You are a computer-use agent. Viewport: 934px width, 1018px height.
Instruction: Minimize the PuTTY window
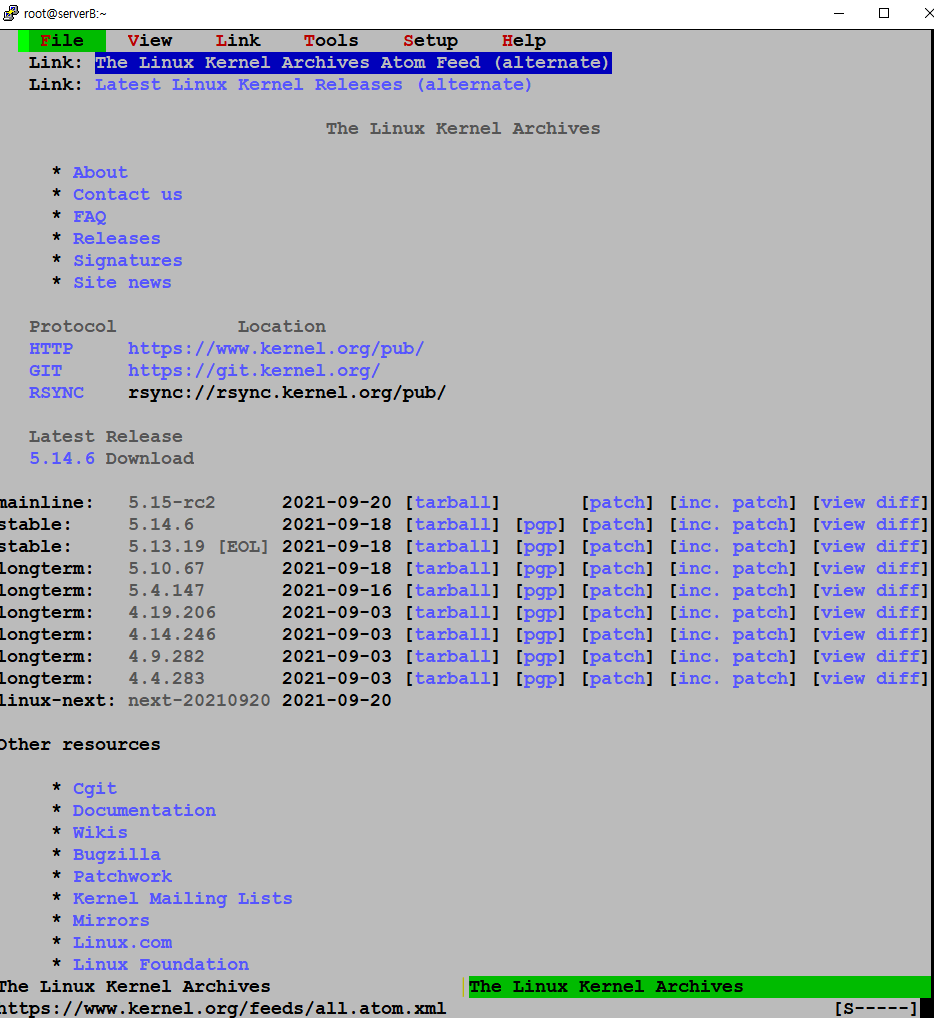(839, 13)
